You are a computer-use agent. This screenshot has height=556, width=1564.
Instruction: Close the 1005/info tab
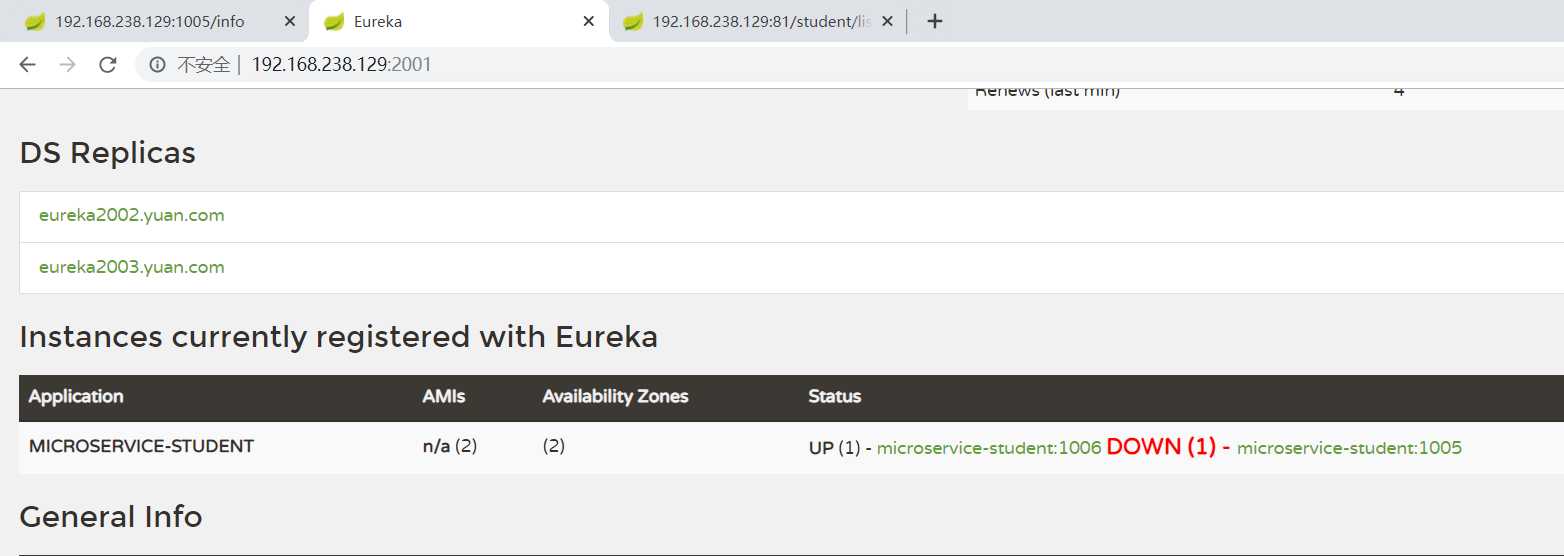290,21
